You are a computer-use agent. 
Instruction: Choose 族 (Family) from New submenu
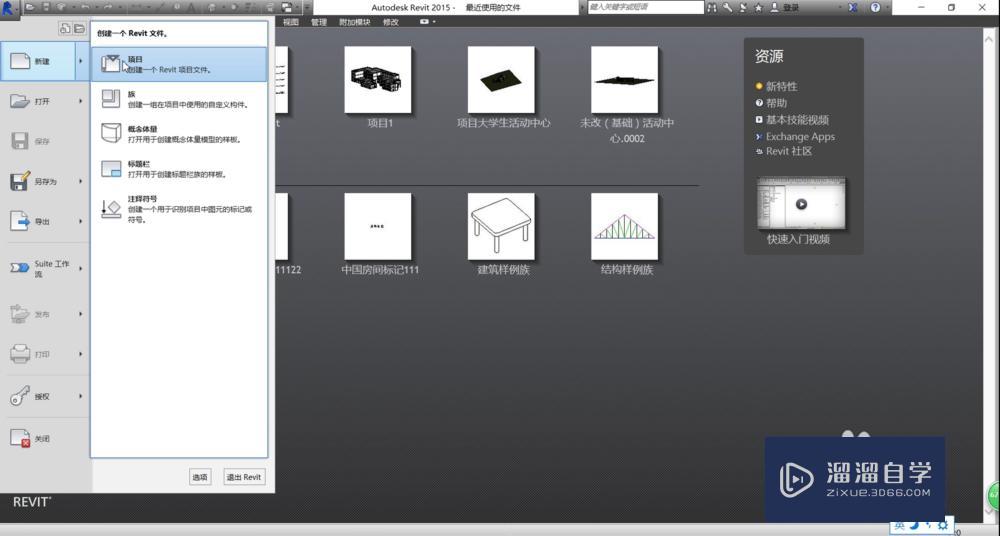click(x=179, y=99)
